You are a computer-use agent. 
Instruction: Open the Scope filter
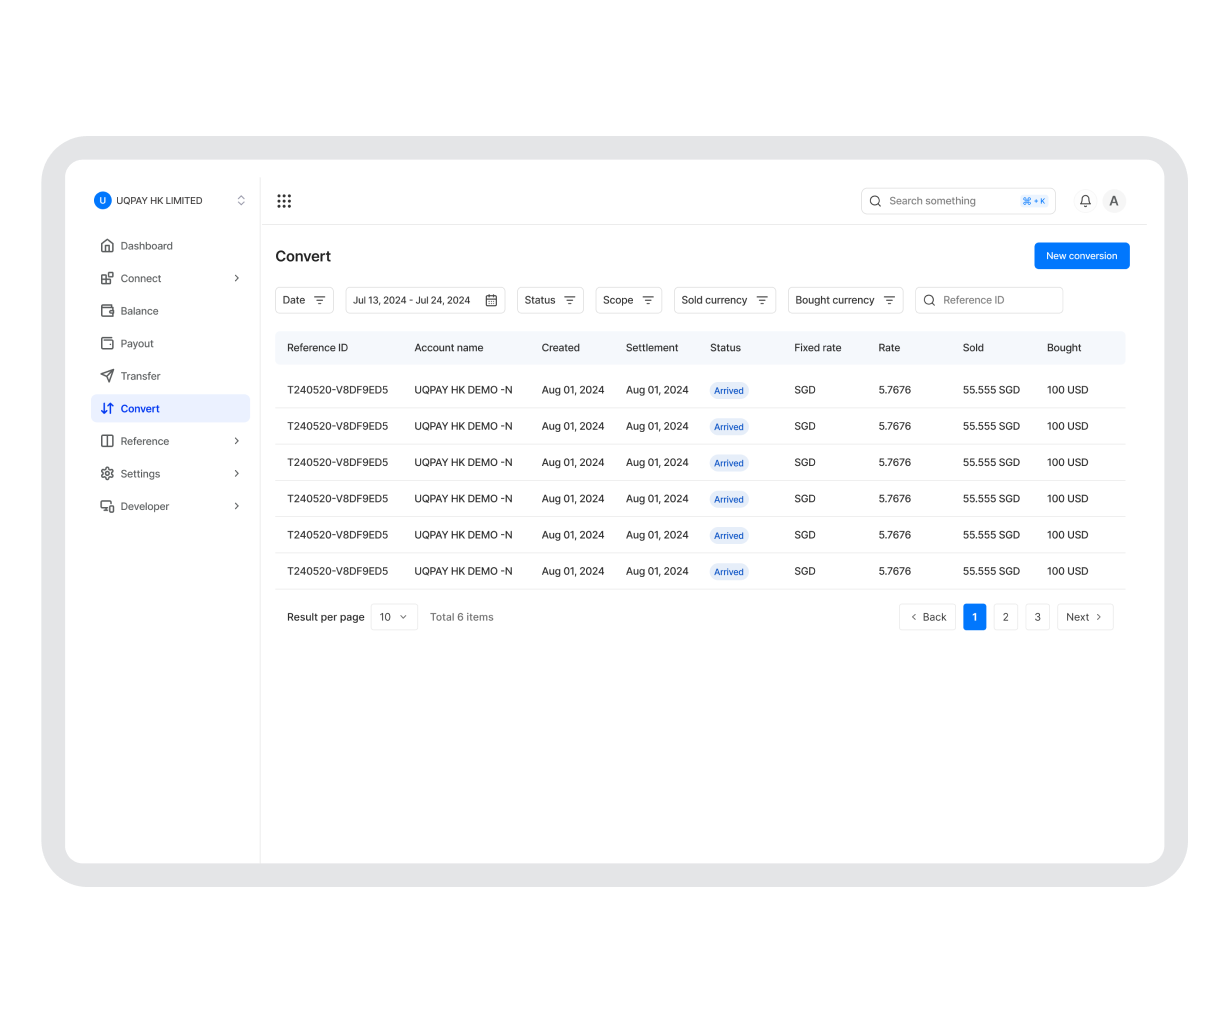tap(628, 300)
